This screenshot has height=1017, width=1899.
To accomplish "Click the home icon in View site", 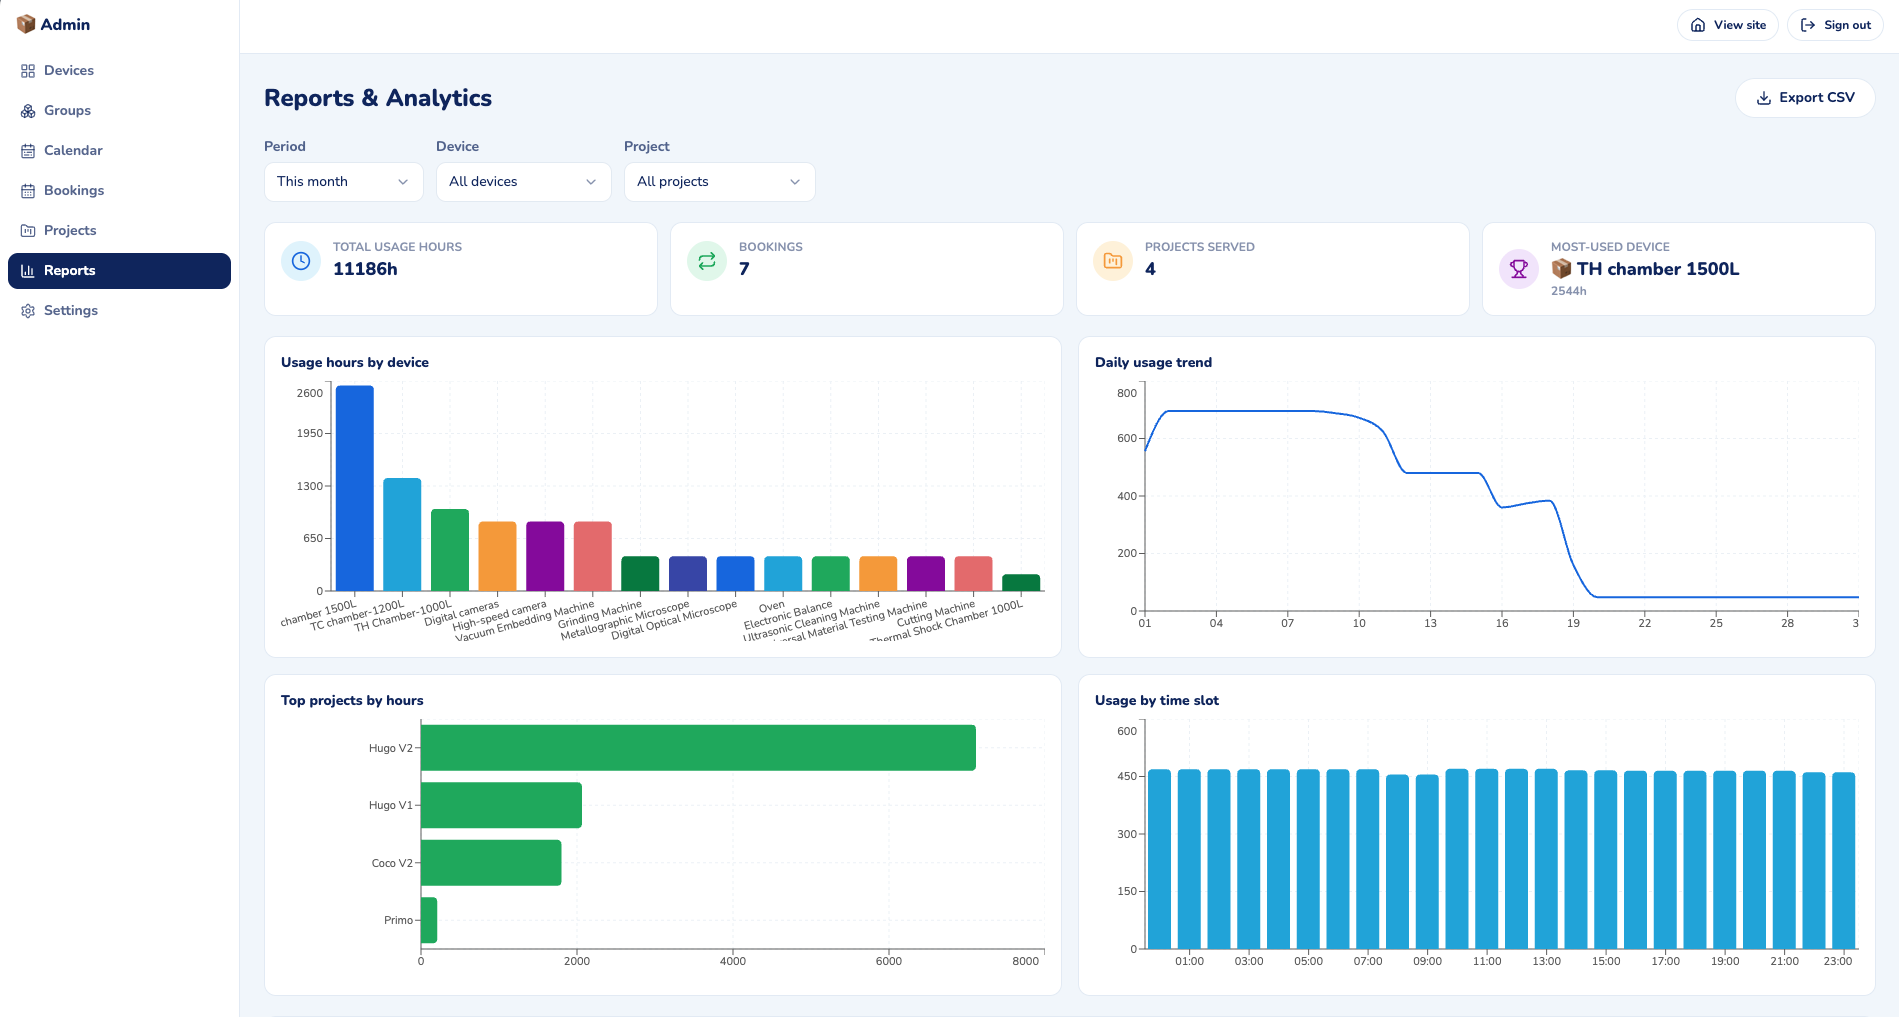I will 1698,25.
